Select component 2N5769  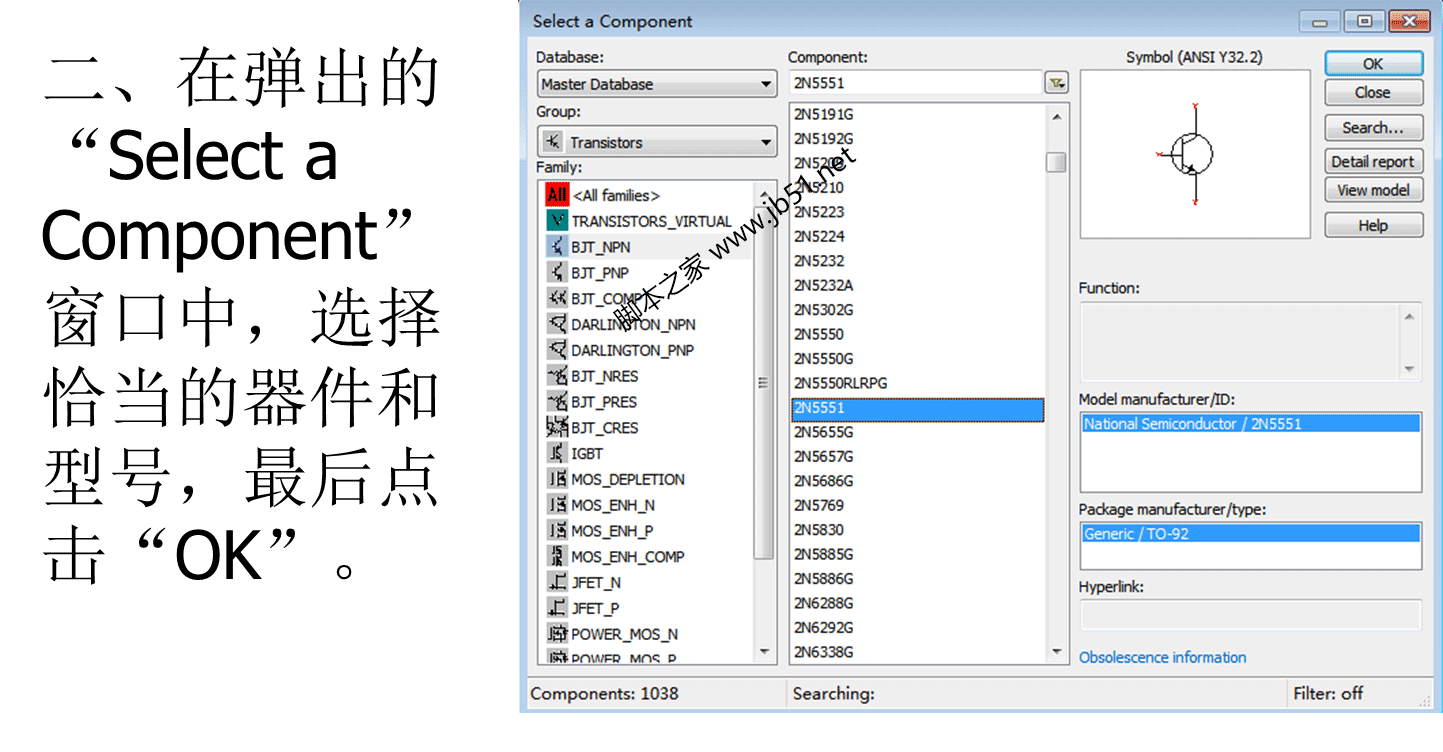[x=819, y=505]
